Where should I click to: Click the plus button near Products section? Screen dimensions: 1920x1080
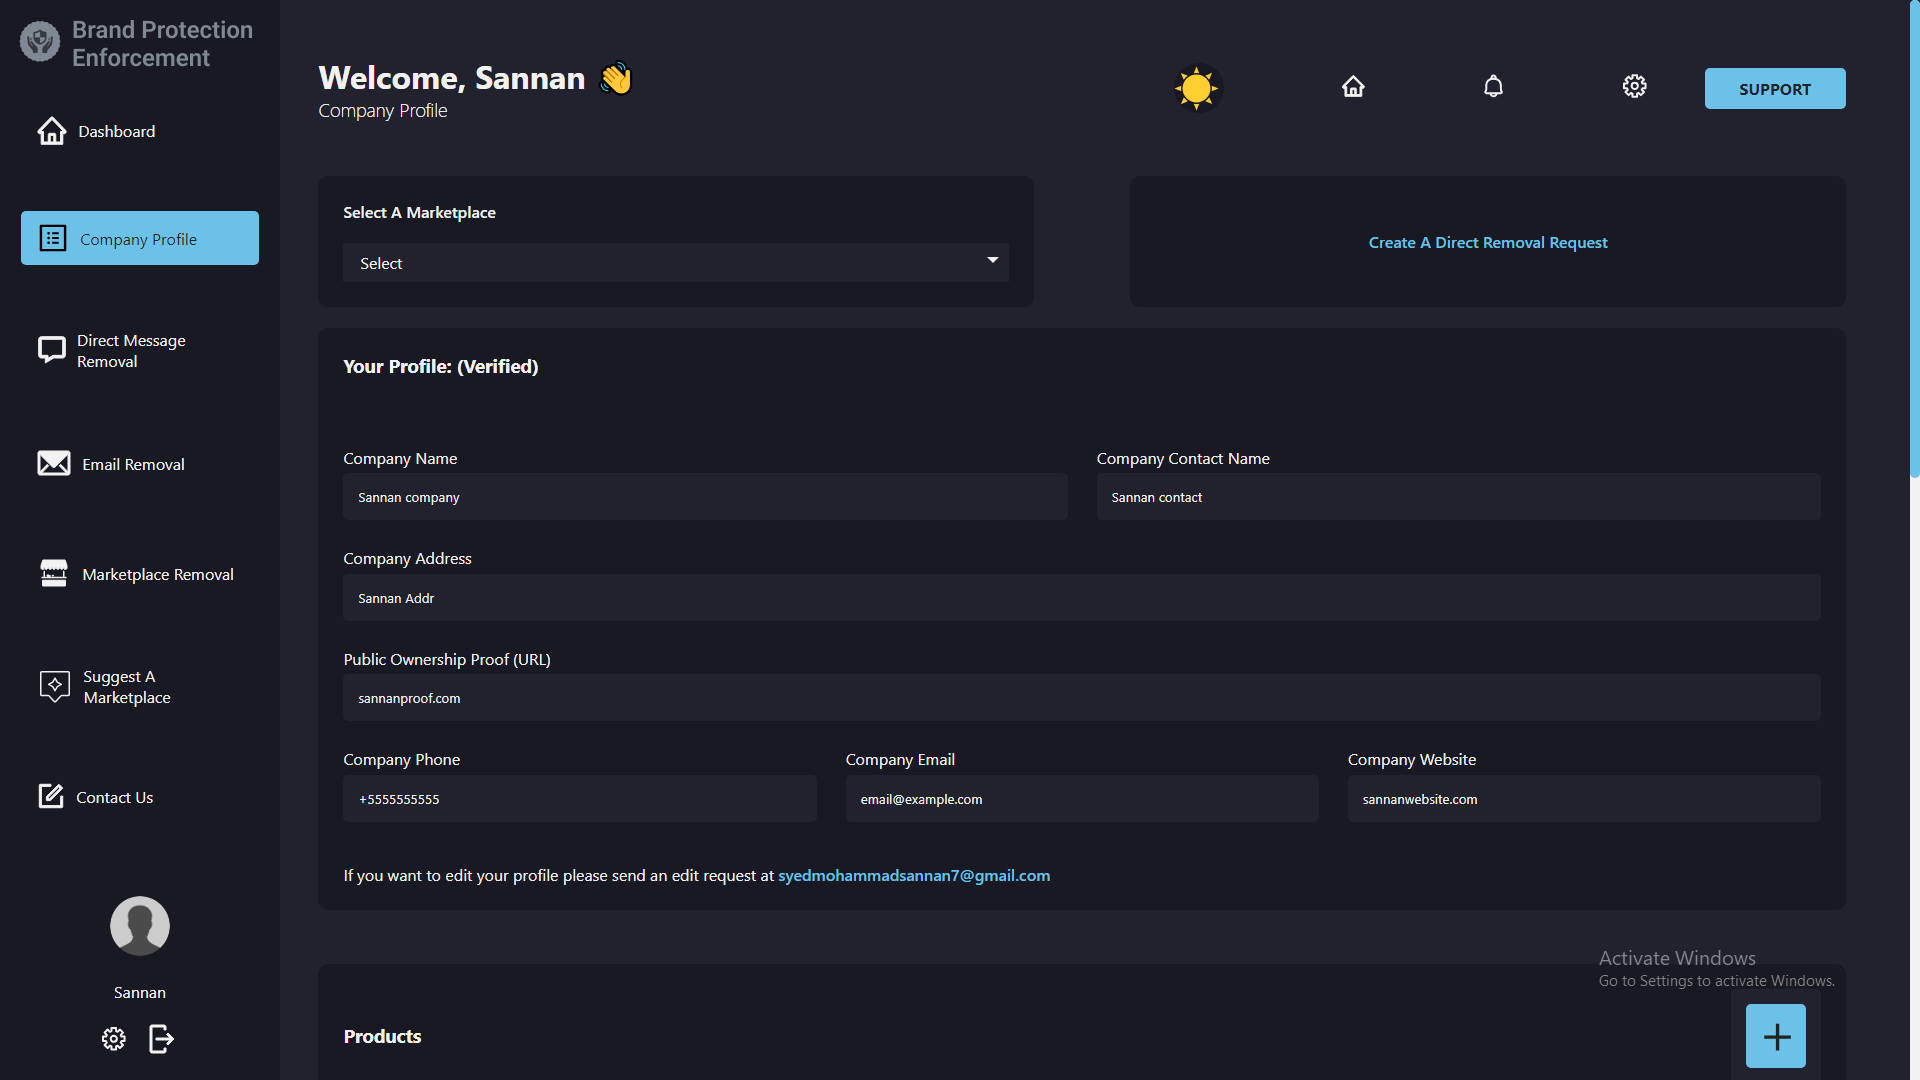pos(1776,1036)
